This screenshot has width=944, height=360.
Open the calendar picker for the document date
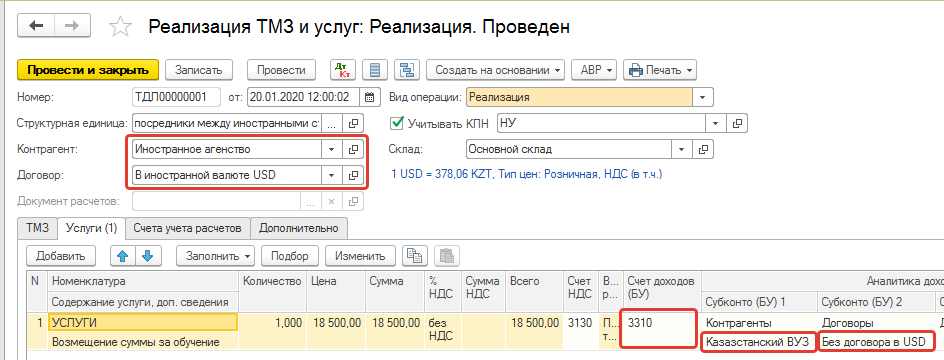coord(370,97)
